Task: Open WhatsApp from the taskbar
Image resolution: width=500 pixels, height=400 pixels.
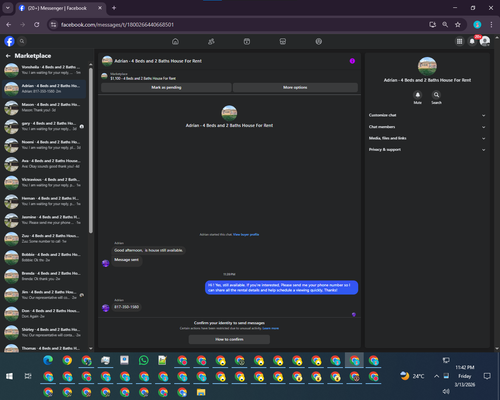Action: click(144, 360)
